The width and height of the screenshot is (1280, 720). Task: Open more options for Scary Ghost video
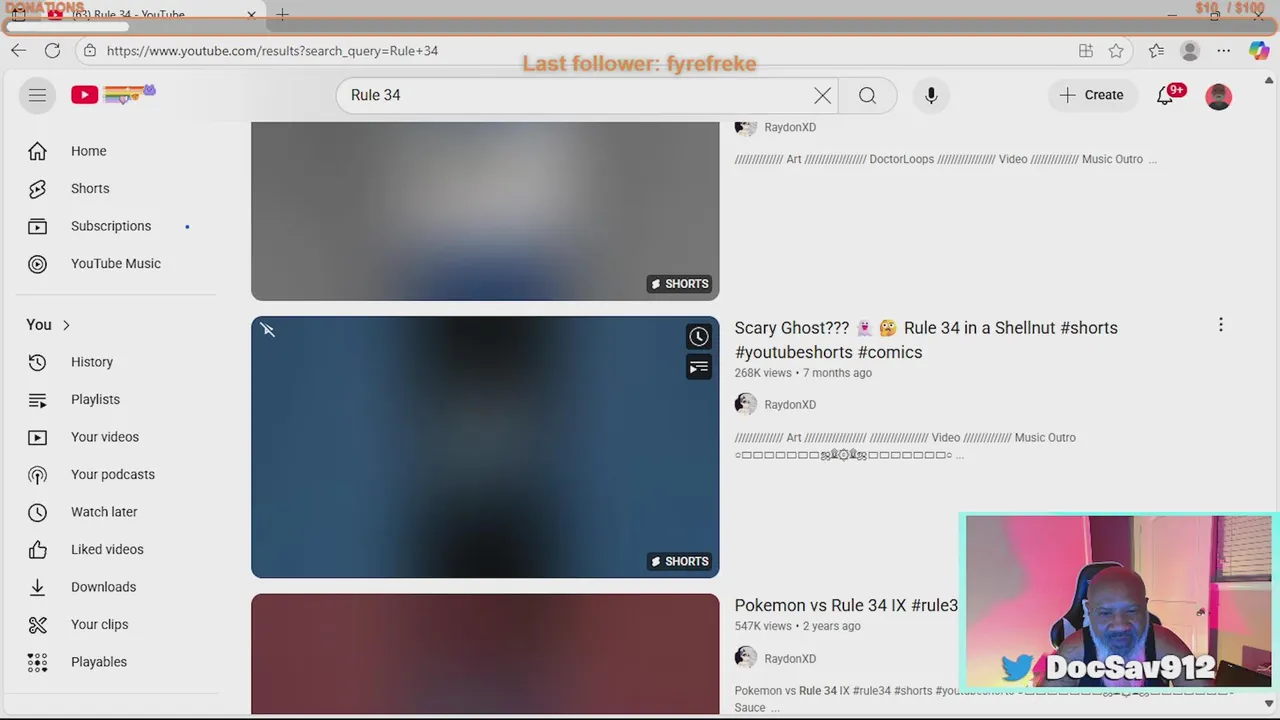point(1220,325)
